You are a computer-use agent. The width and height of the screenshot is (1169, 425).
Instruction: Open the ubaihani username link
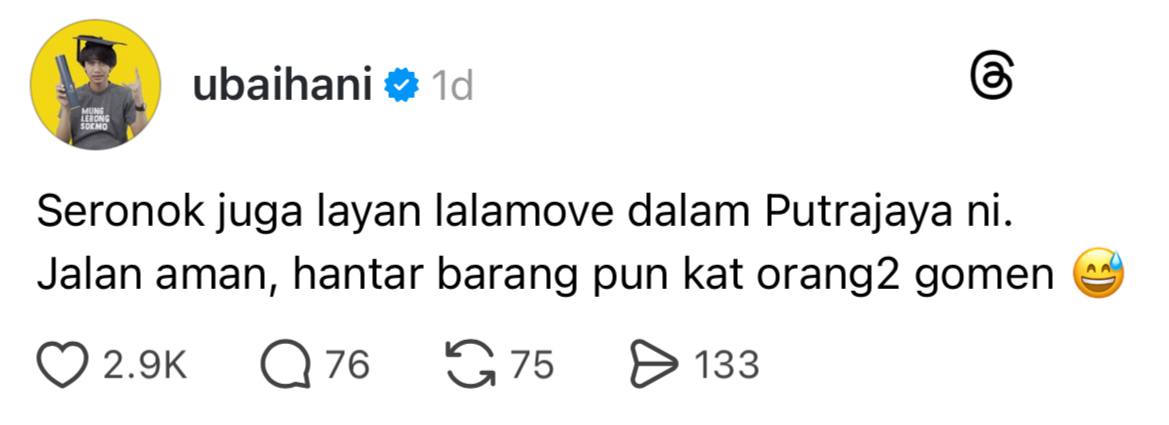(x=283, y=87)
